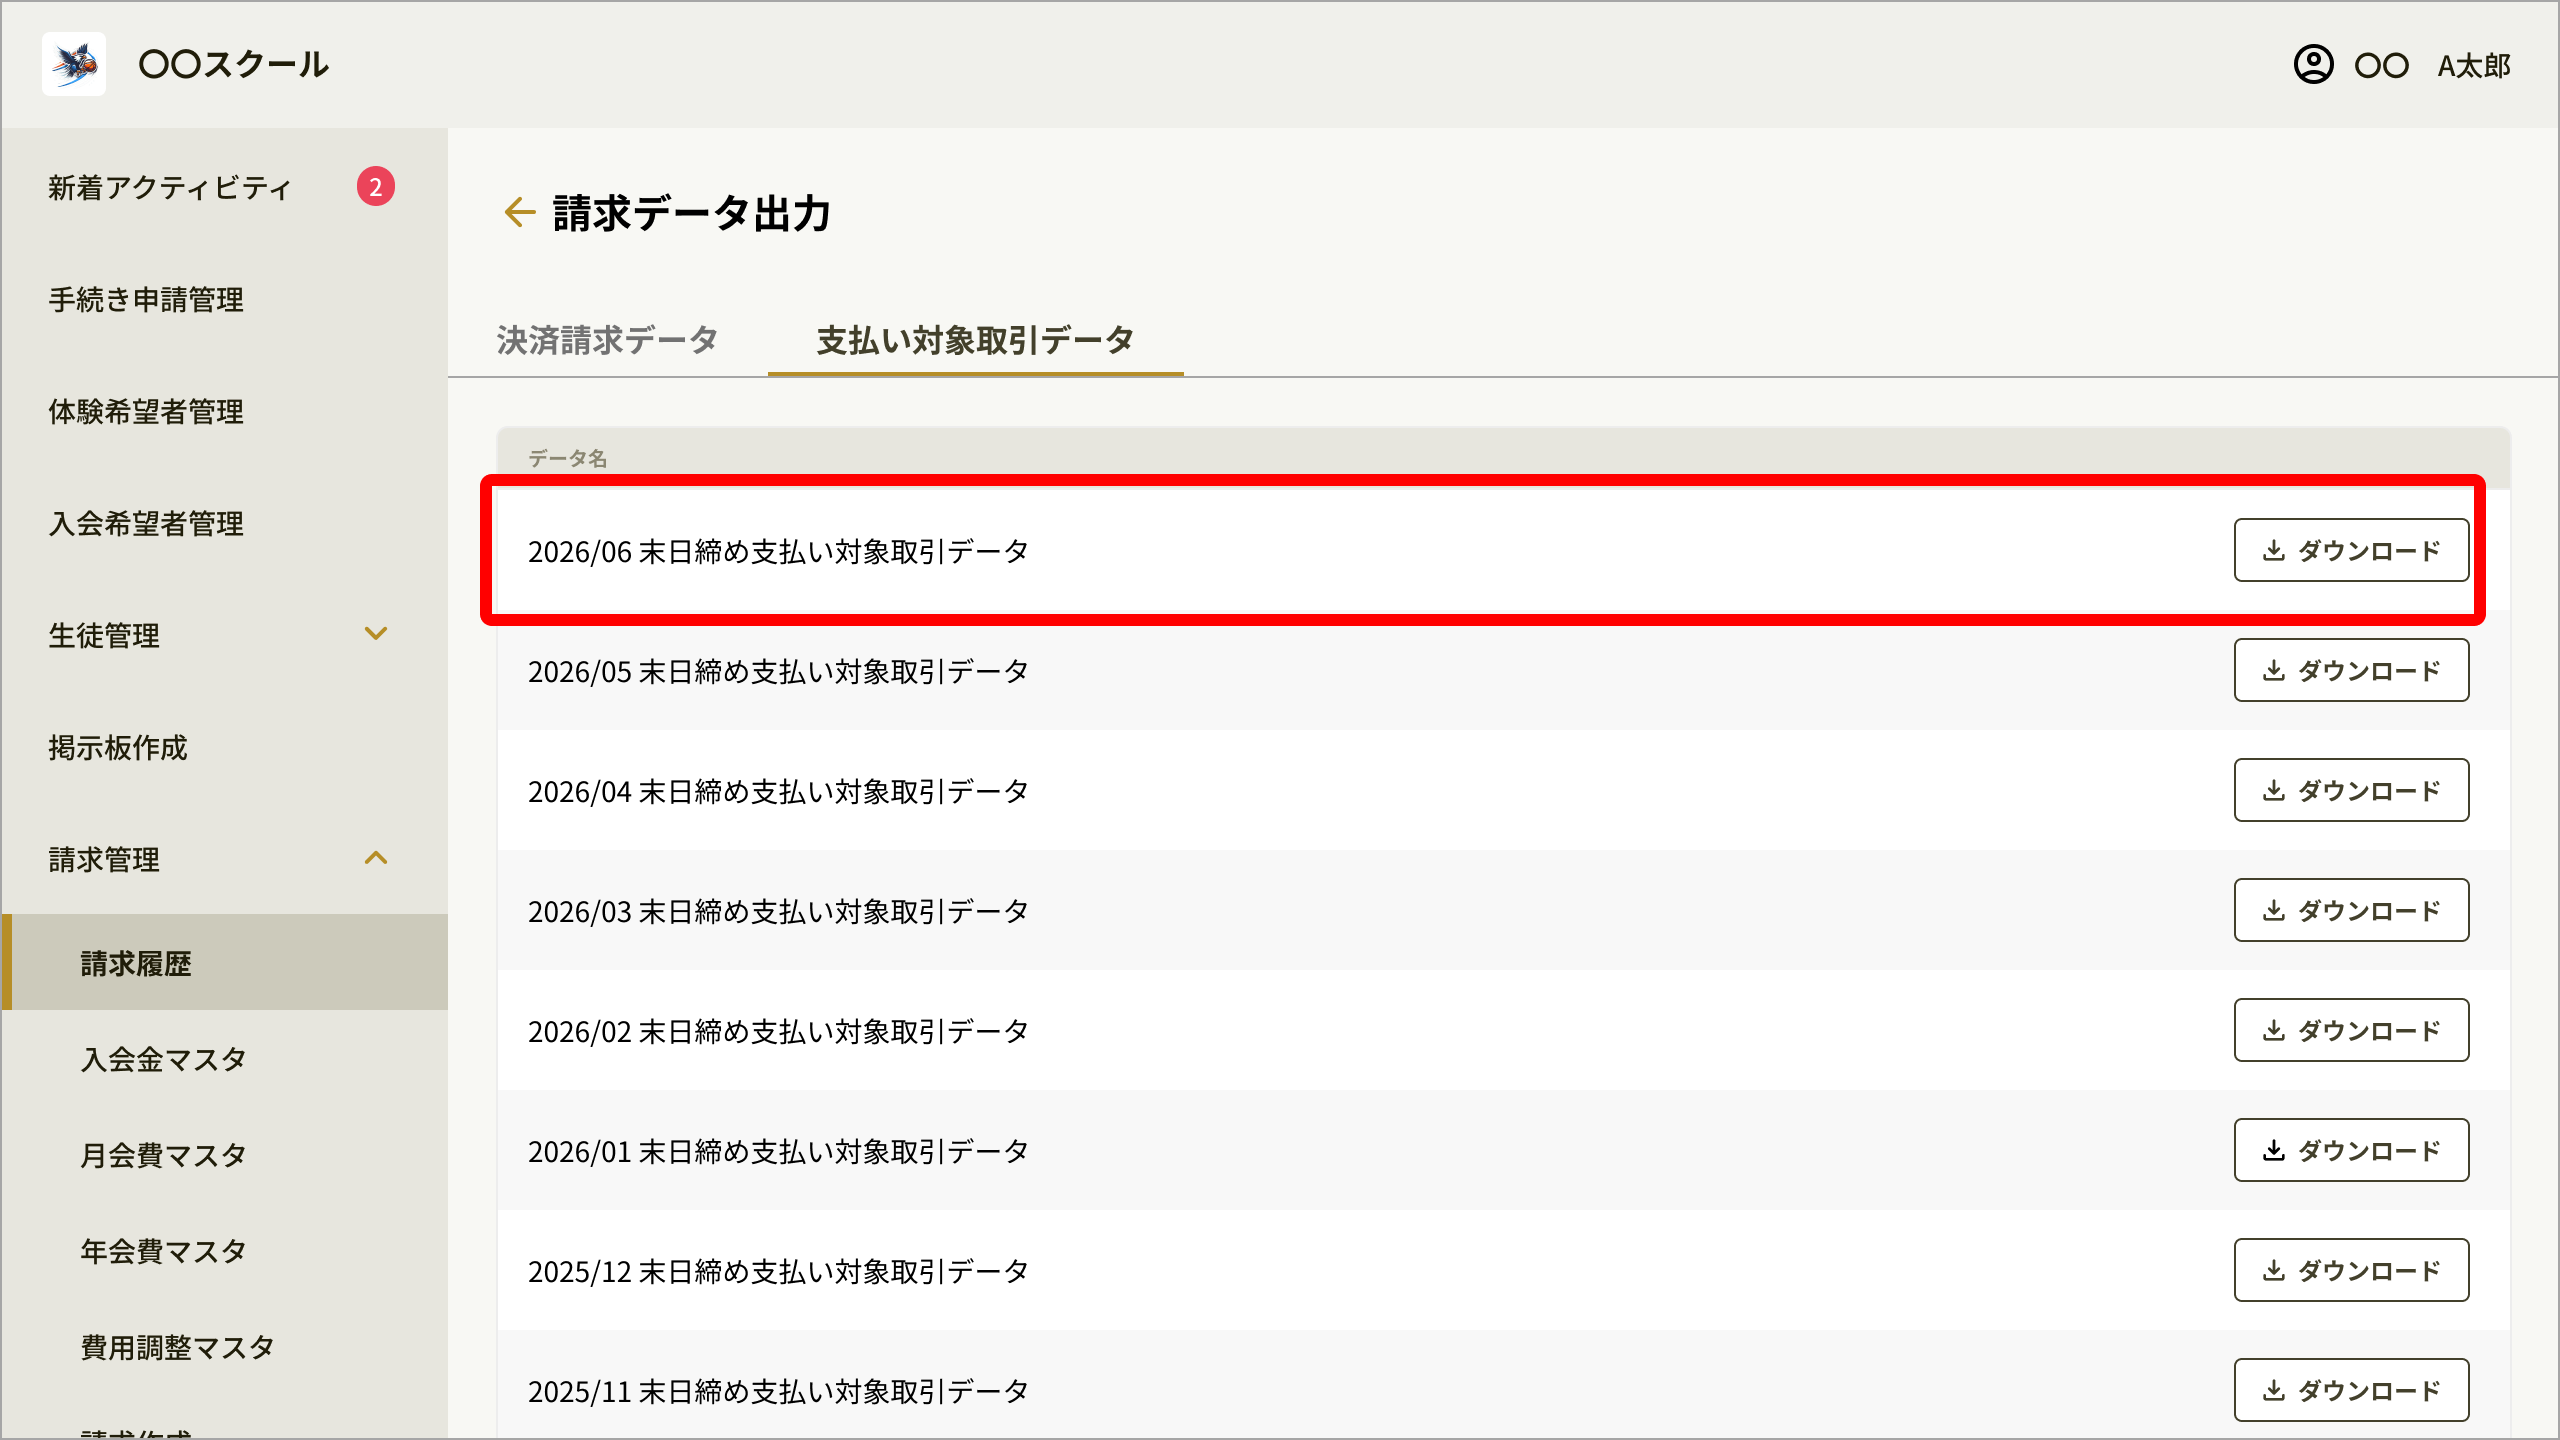
Task: Click the A太郎 user name
Action: tap(2474, 66)
